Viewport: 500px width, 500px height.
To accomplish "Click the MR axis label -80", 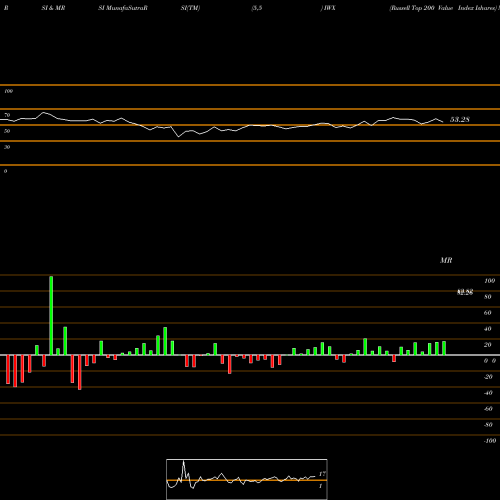I will point(488,425).
